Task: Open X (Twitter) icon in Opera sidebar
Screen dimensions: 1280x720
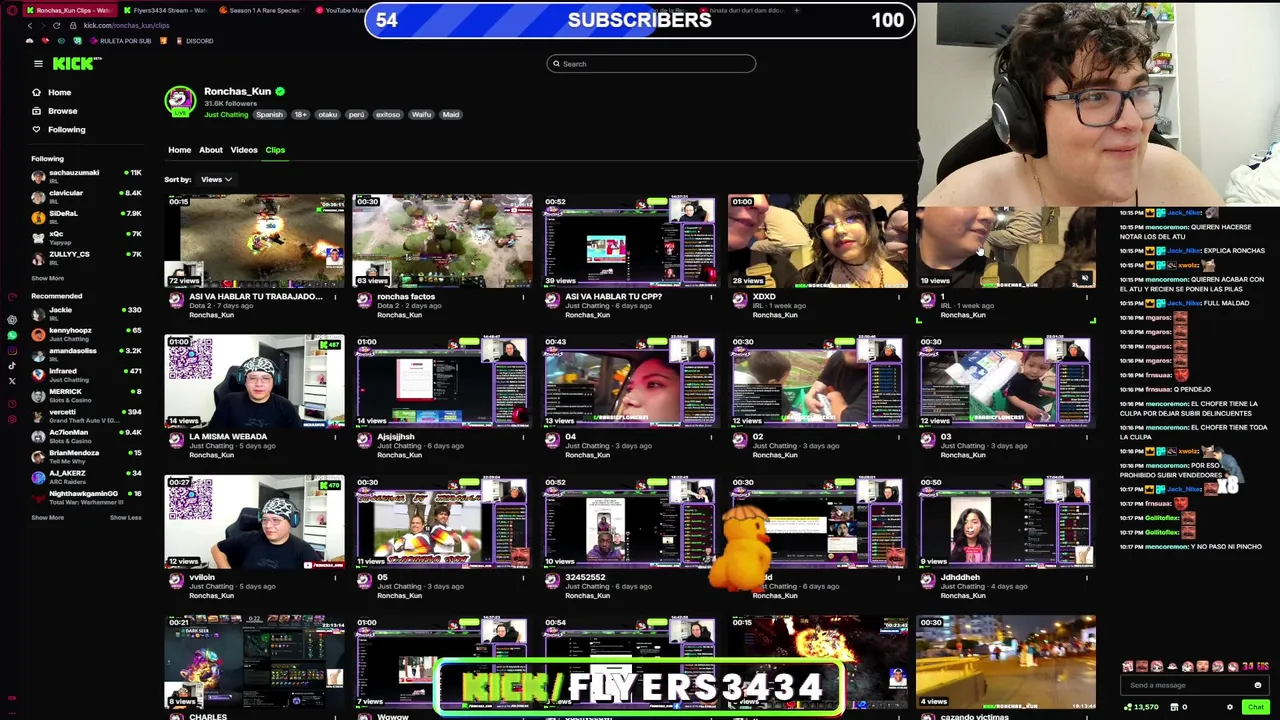Action: (x=12, y=380)
